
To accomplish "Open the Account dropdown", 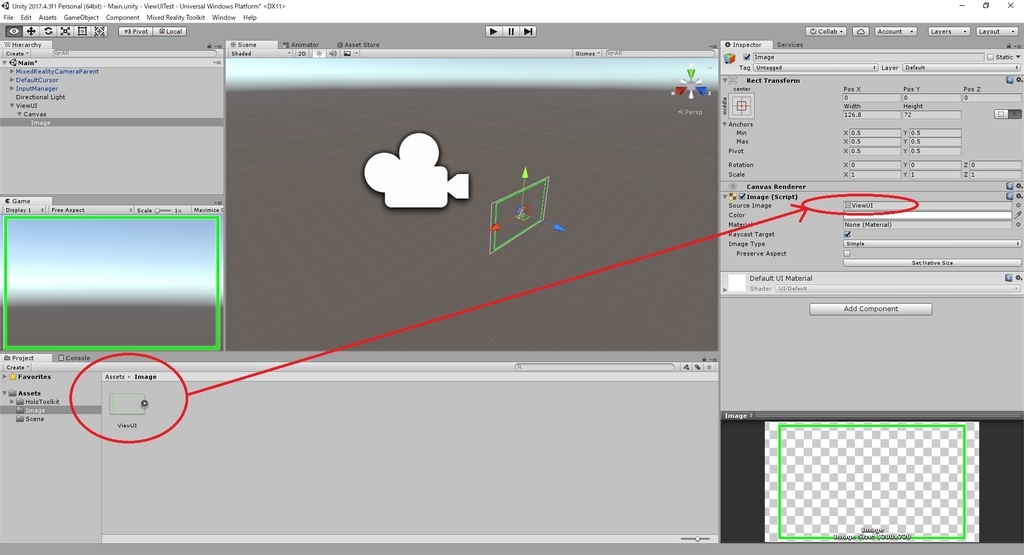I will pos(895,31).
